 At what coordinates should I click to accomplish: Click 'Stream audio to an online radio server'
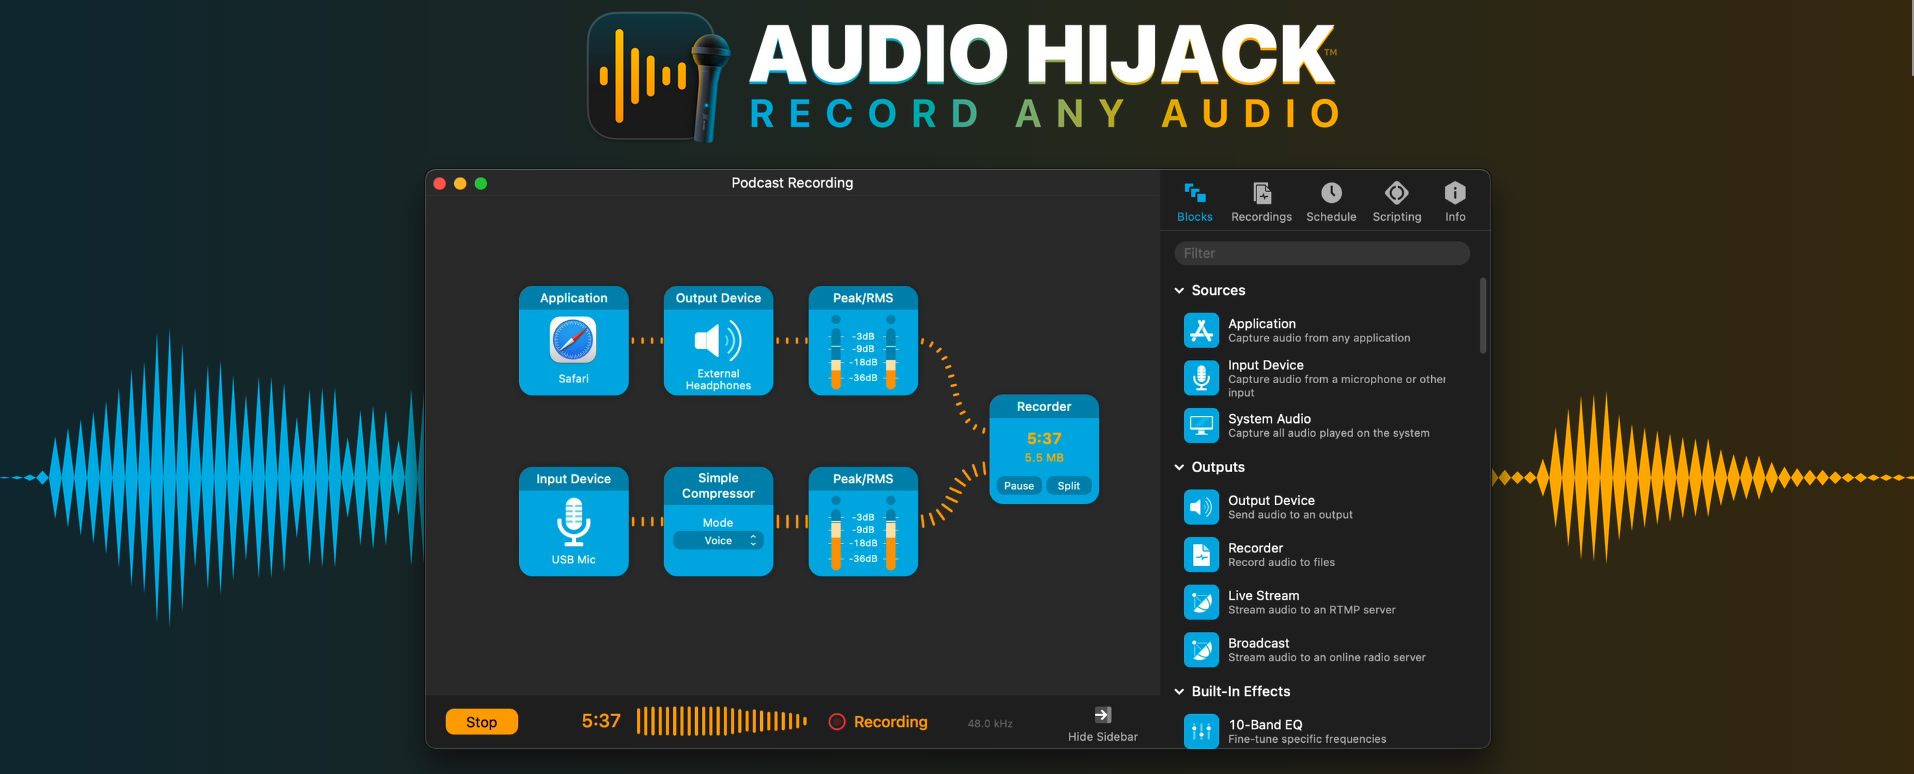click(1326, 657)
